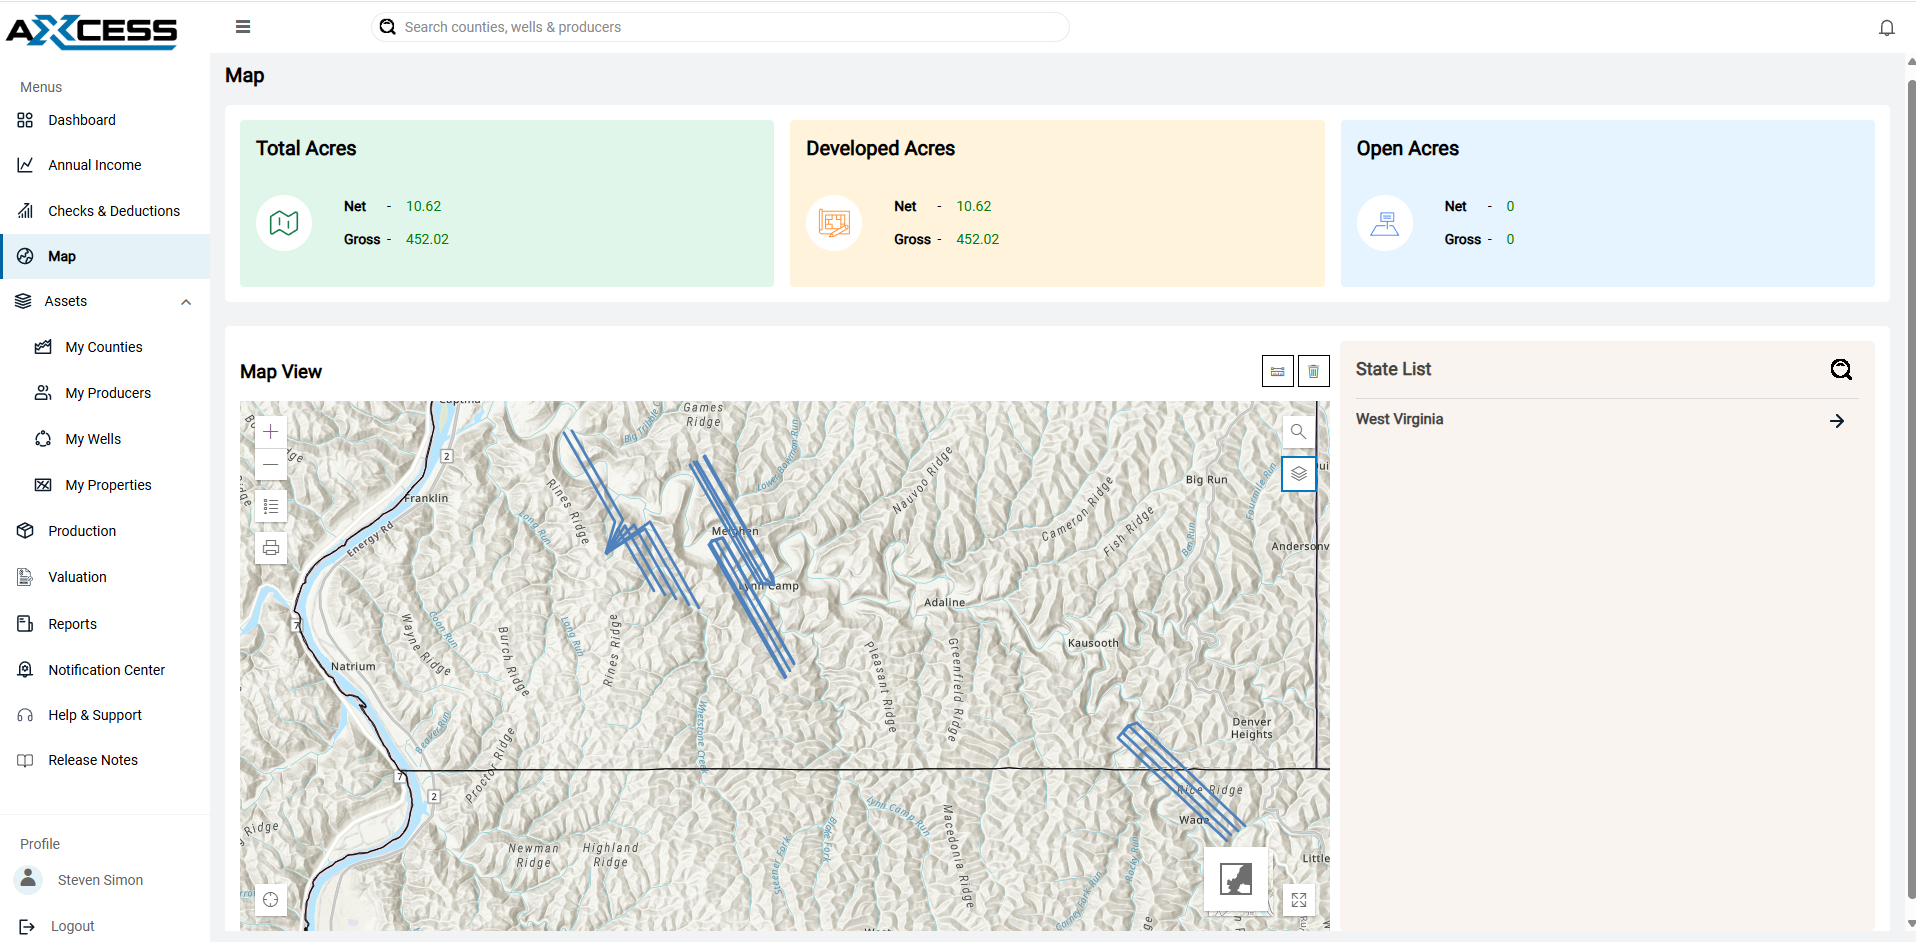Open the magnifier search tool on the map
The image size is (1916, 942).
click(x=1297, y=431)
